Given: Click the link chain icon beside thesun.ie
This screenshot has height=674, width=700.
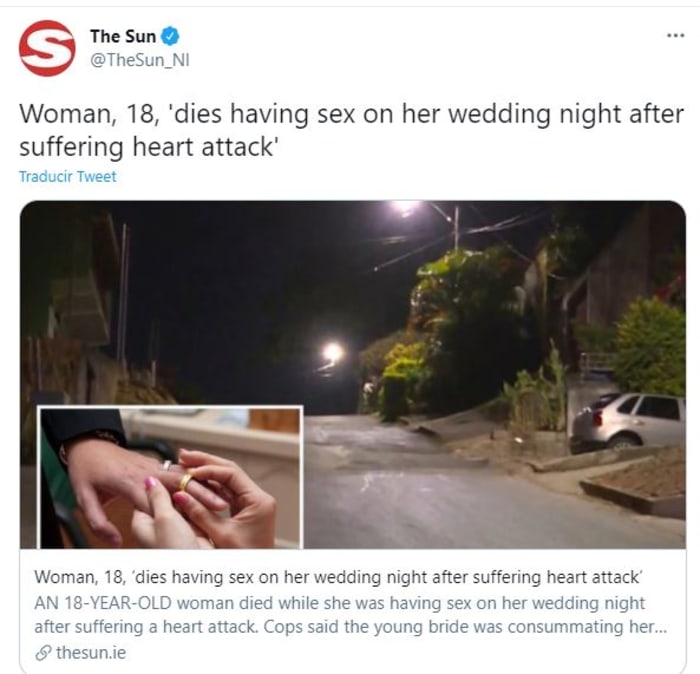Looking at the screenshot, I should coord(43,653).
